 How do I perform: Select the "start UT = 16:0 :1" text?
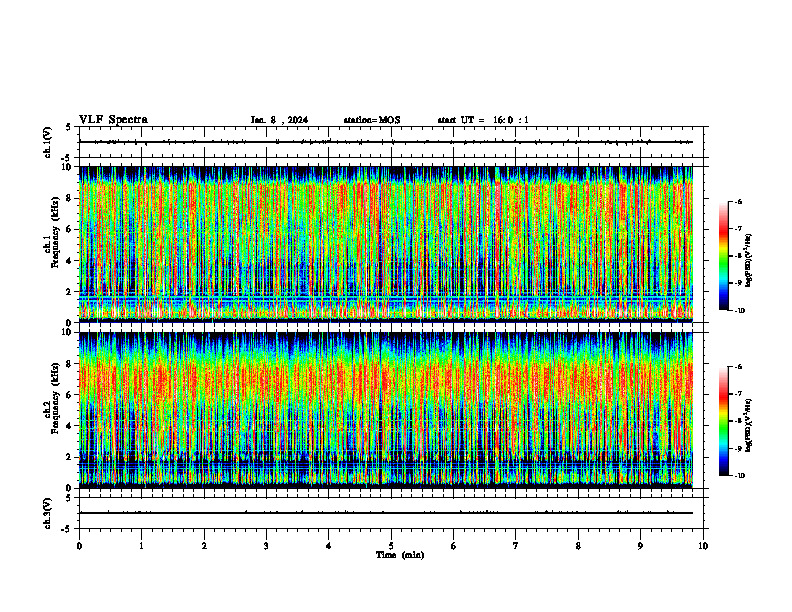(x=483, y=120)
